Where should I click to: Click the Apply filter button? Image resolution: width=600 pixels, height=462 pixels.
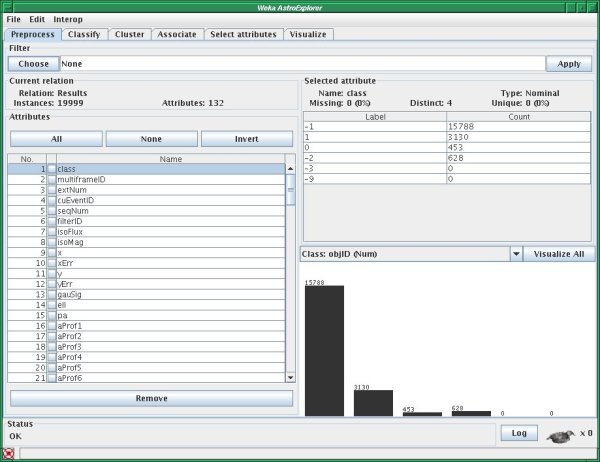coord(569,63)
